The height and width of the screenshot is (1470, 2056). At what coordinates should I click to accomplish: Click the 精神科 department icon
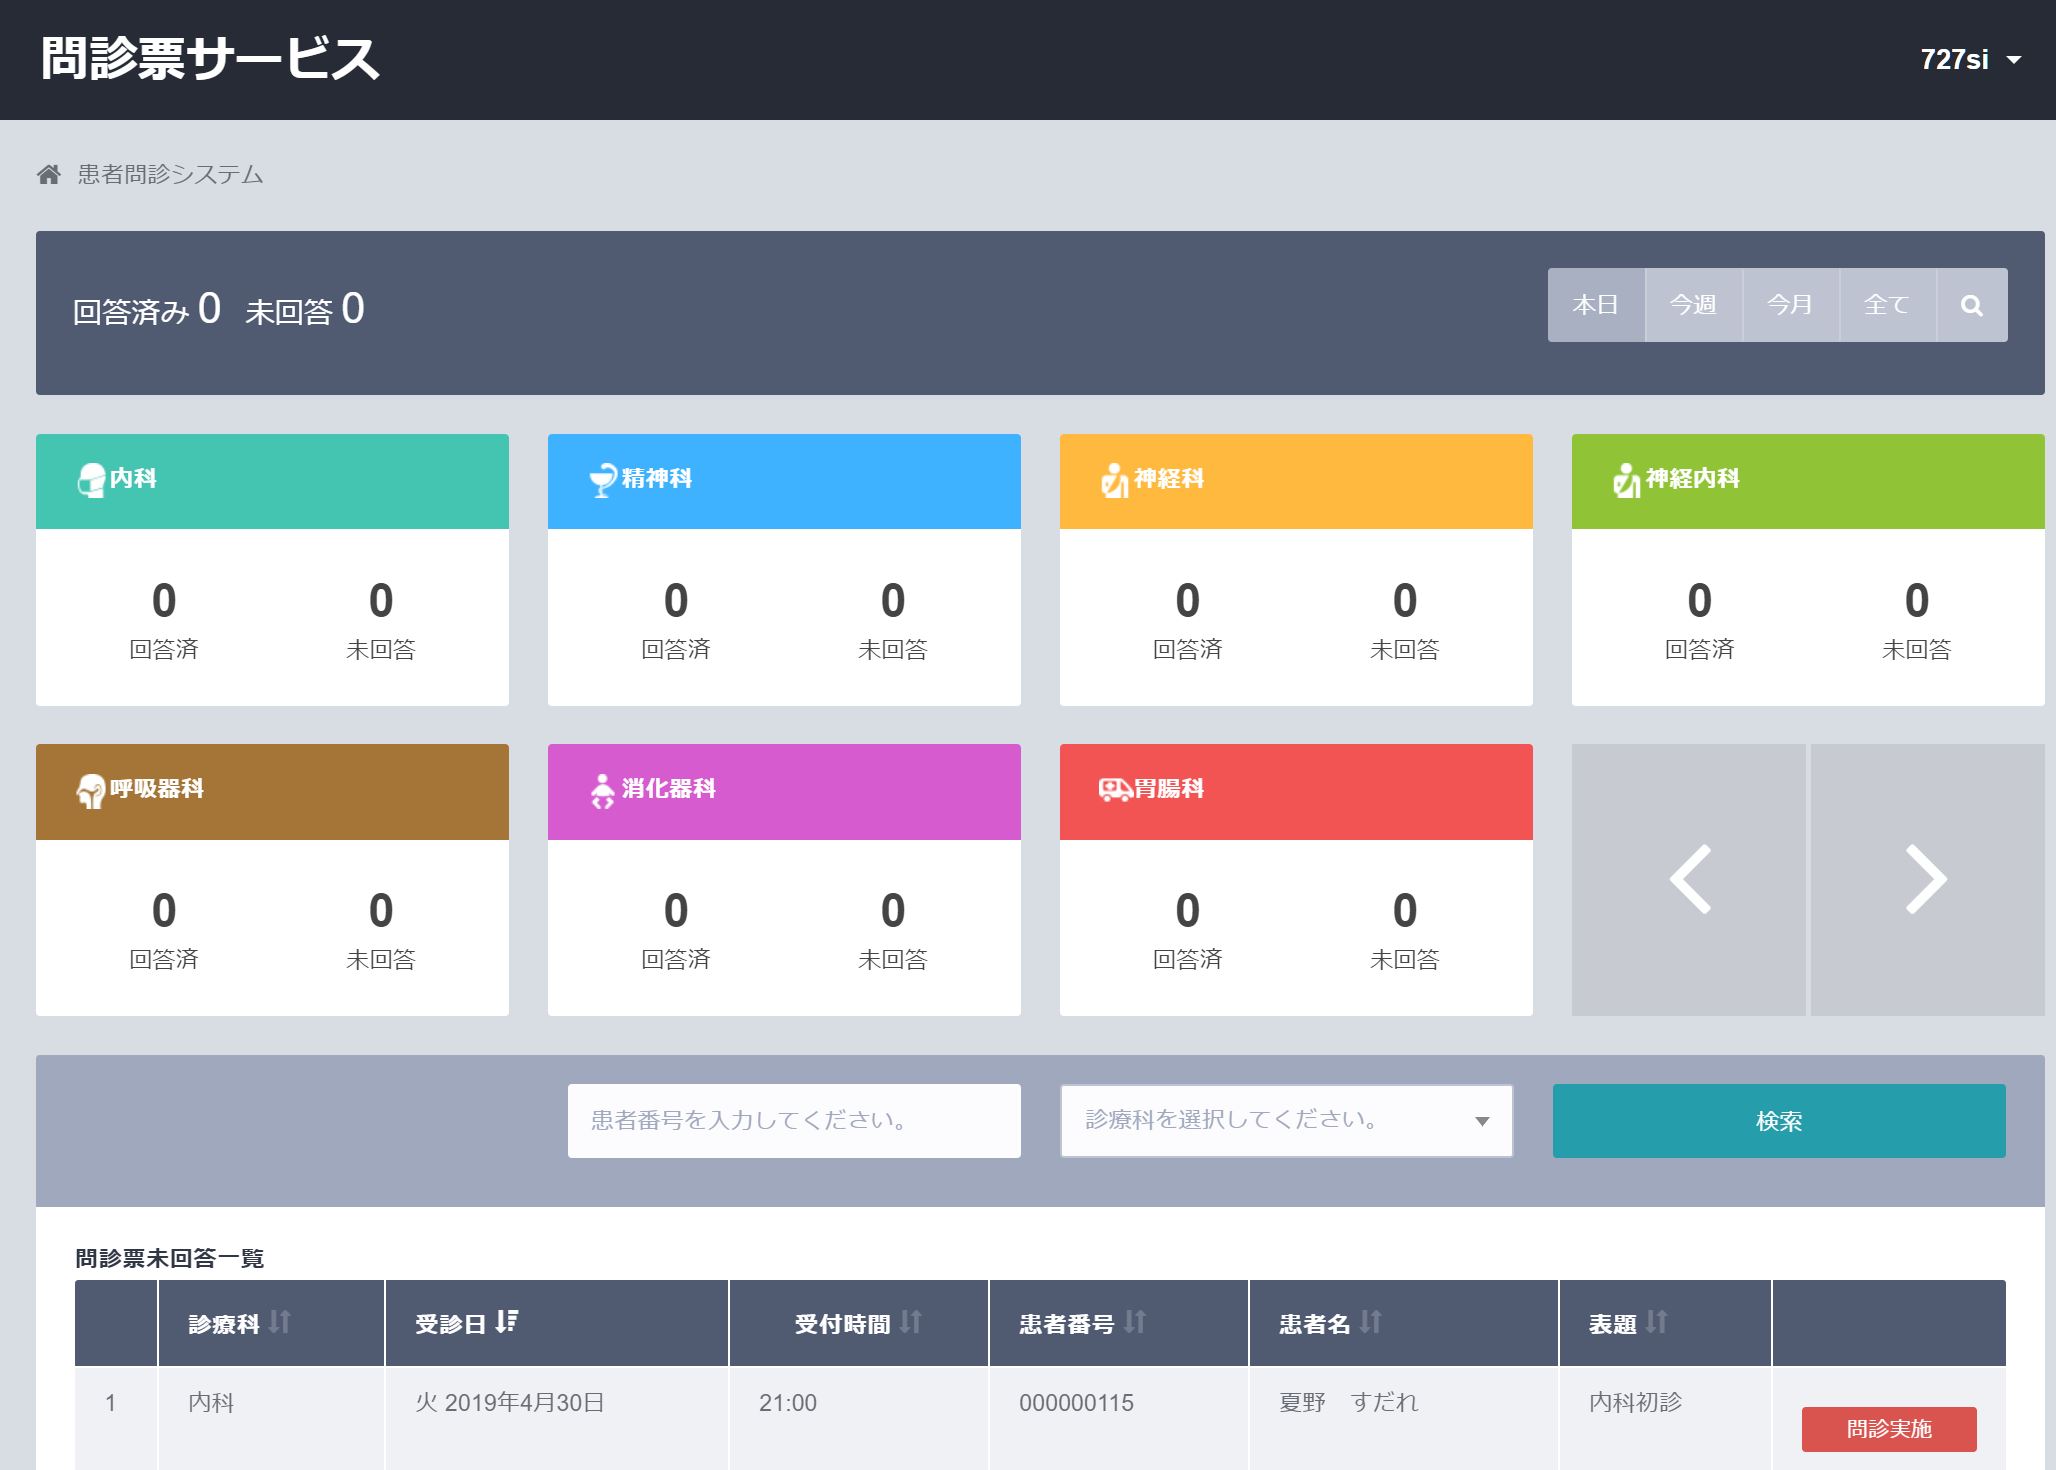(603, 480)
